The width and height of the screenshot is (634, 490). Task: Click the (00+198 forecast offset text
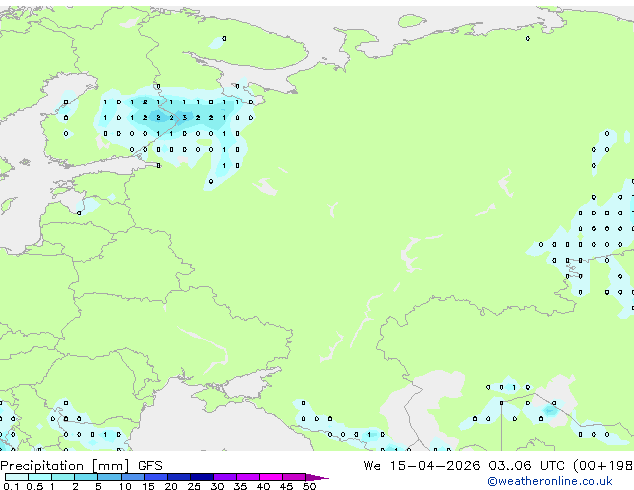603,466
